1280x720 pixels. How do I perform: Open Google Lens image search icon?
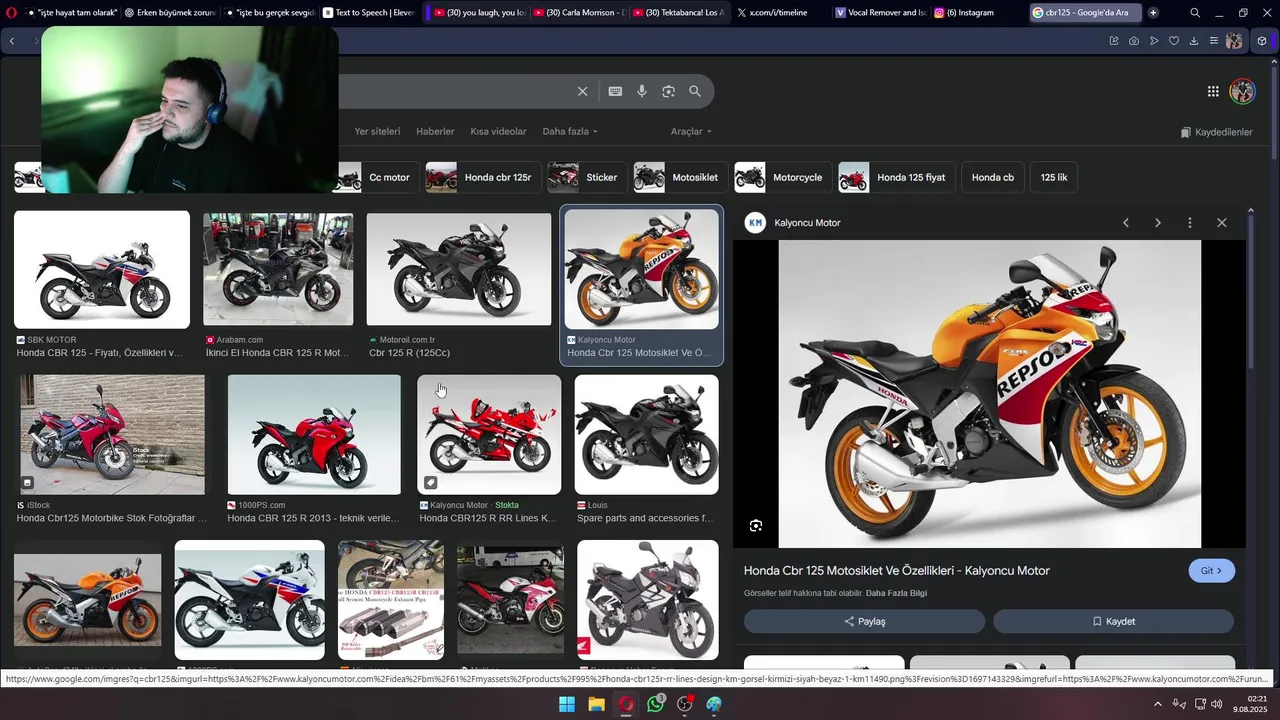click(668, 91)
